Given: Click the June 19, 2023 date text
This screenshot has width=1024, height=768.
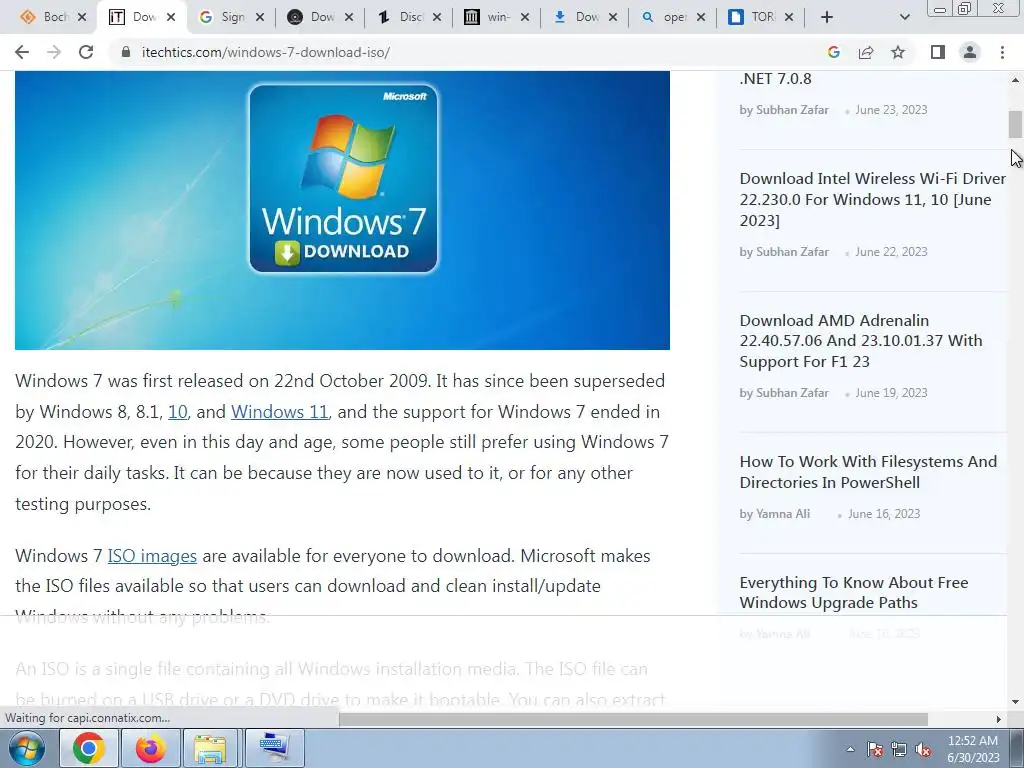Looking at the screenshot, I should pyautogui.click(x=891, y=393).
